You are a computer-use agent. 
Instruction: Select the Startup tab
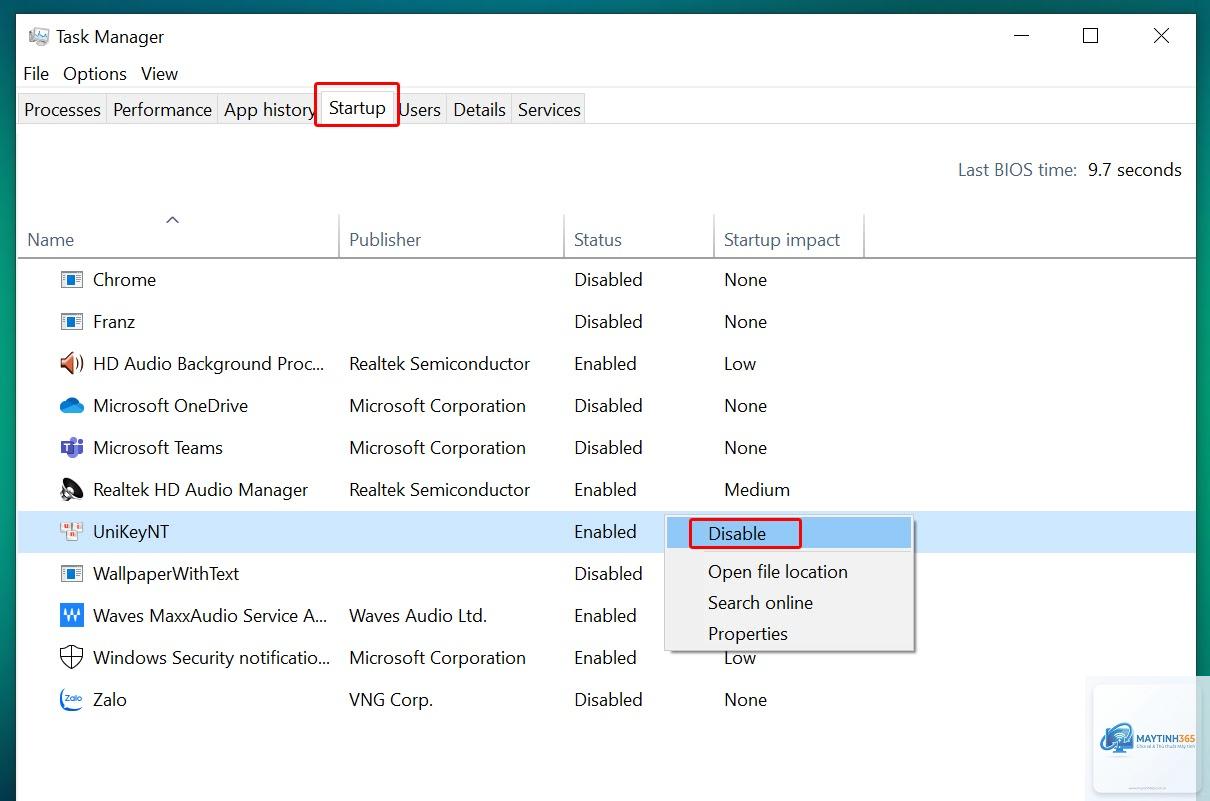357,108
